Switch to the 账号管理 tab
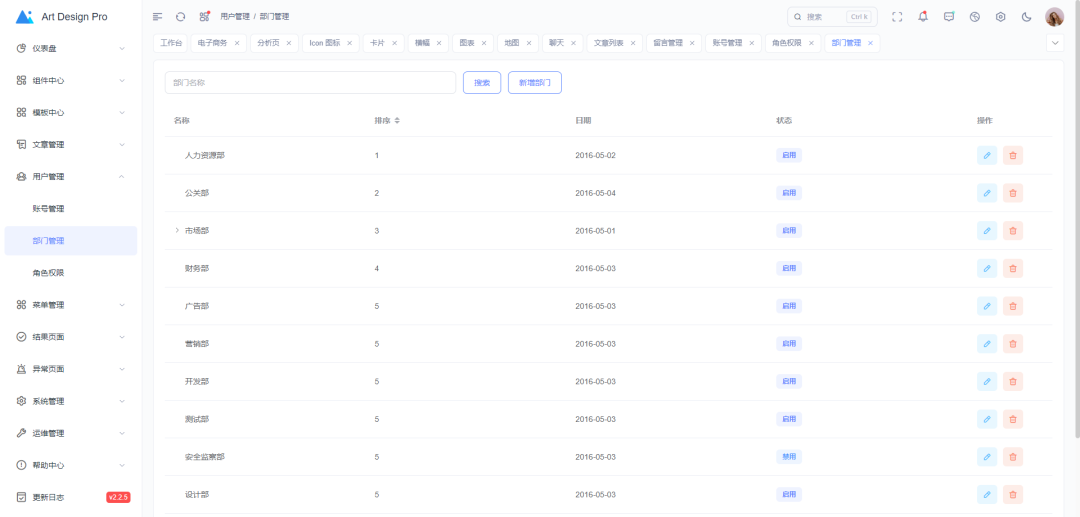This screenshot has height=517, width=1080. [727, 43]
